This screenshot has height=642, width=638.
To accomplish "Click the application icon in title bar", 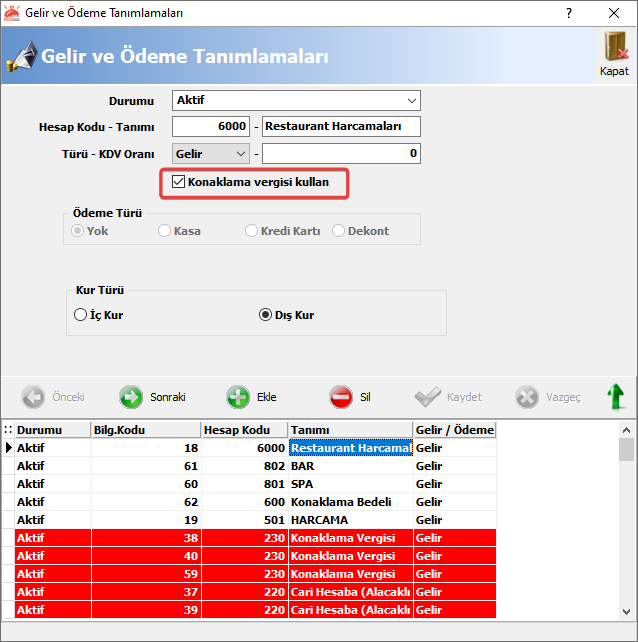I will (11, 13).
